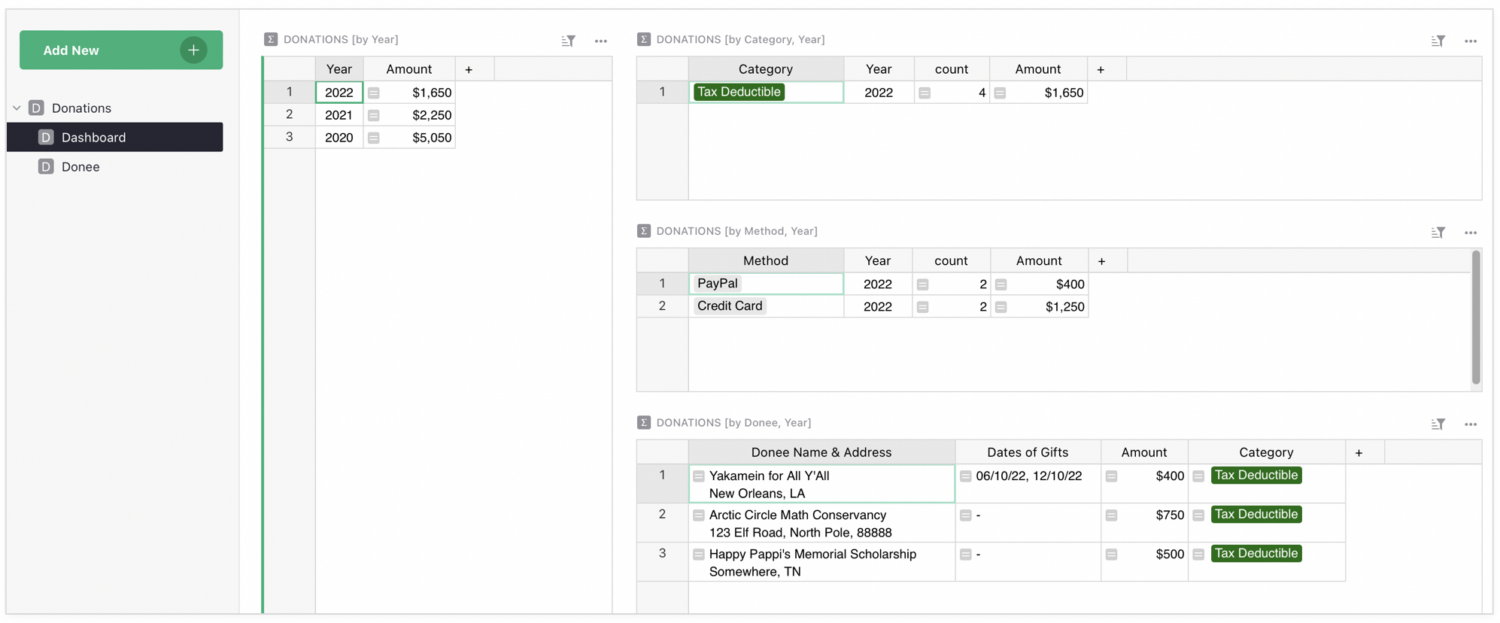Add a column to the by Year table
This screenshot has height=623, width=1500.
[x=469, y=69]
